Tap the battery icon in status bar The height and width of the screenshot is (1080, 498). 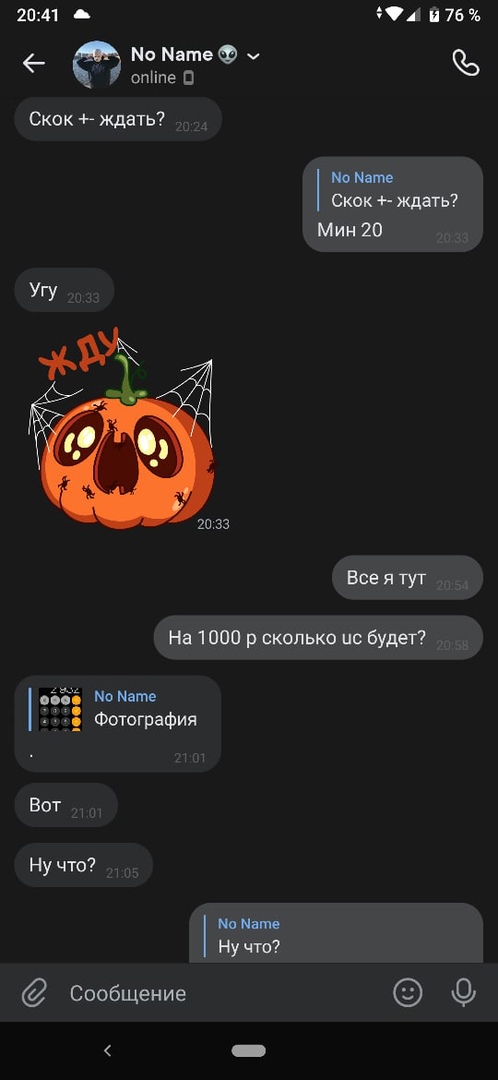point(434,14)
